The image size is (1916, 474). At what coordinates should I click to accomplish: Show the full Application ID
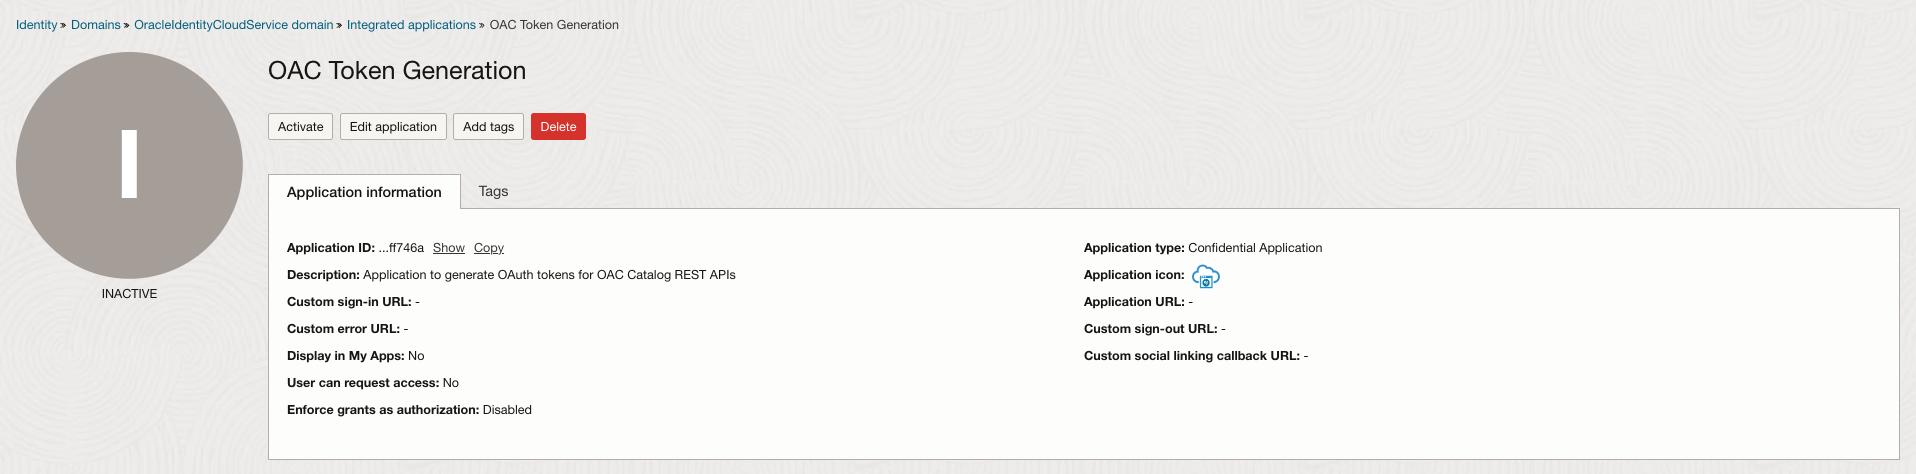click(x=449, y=248)
